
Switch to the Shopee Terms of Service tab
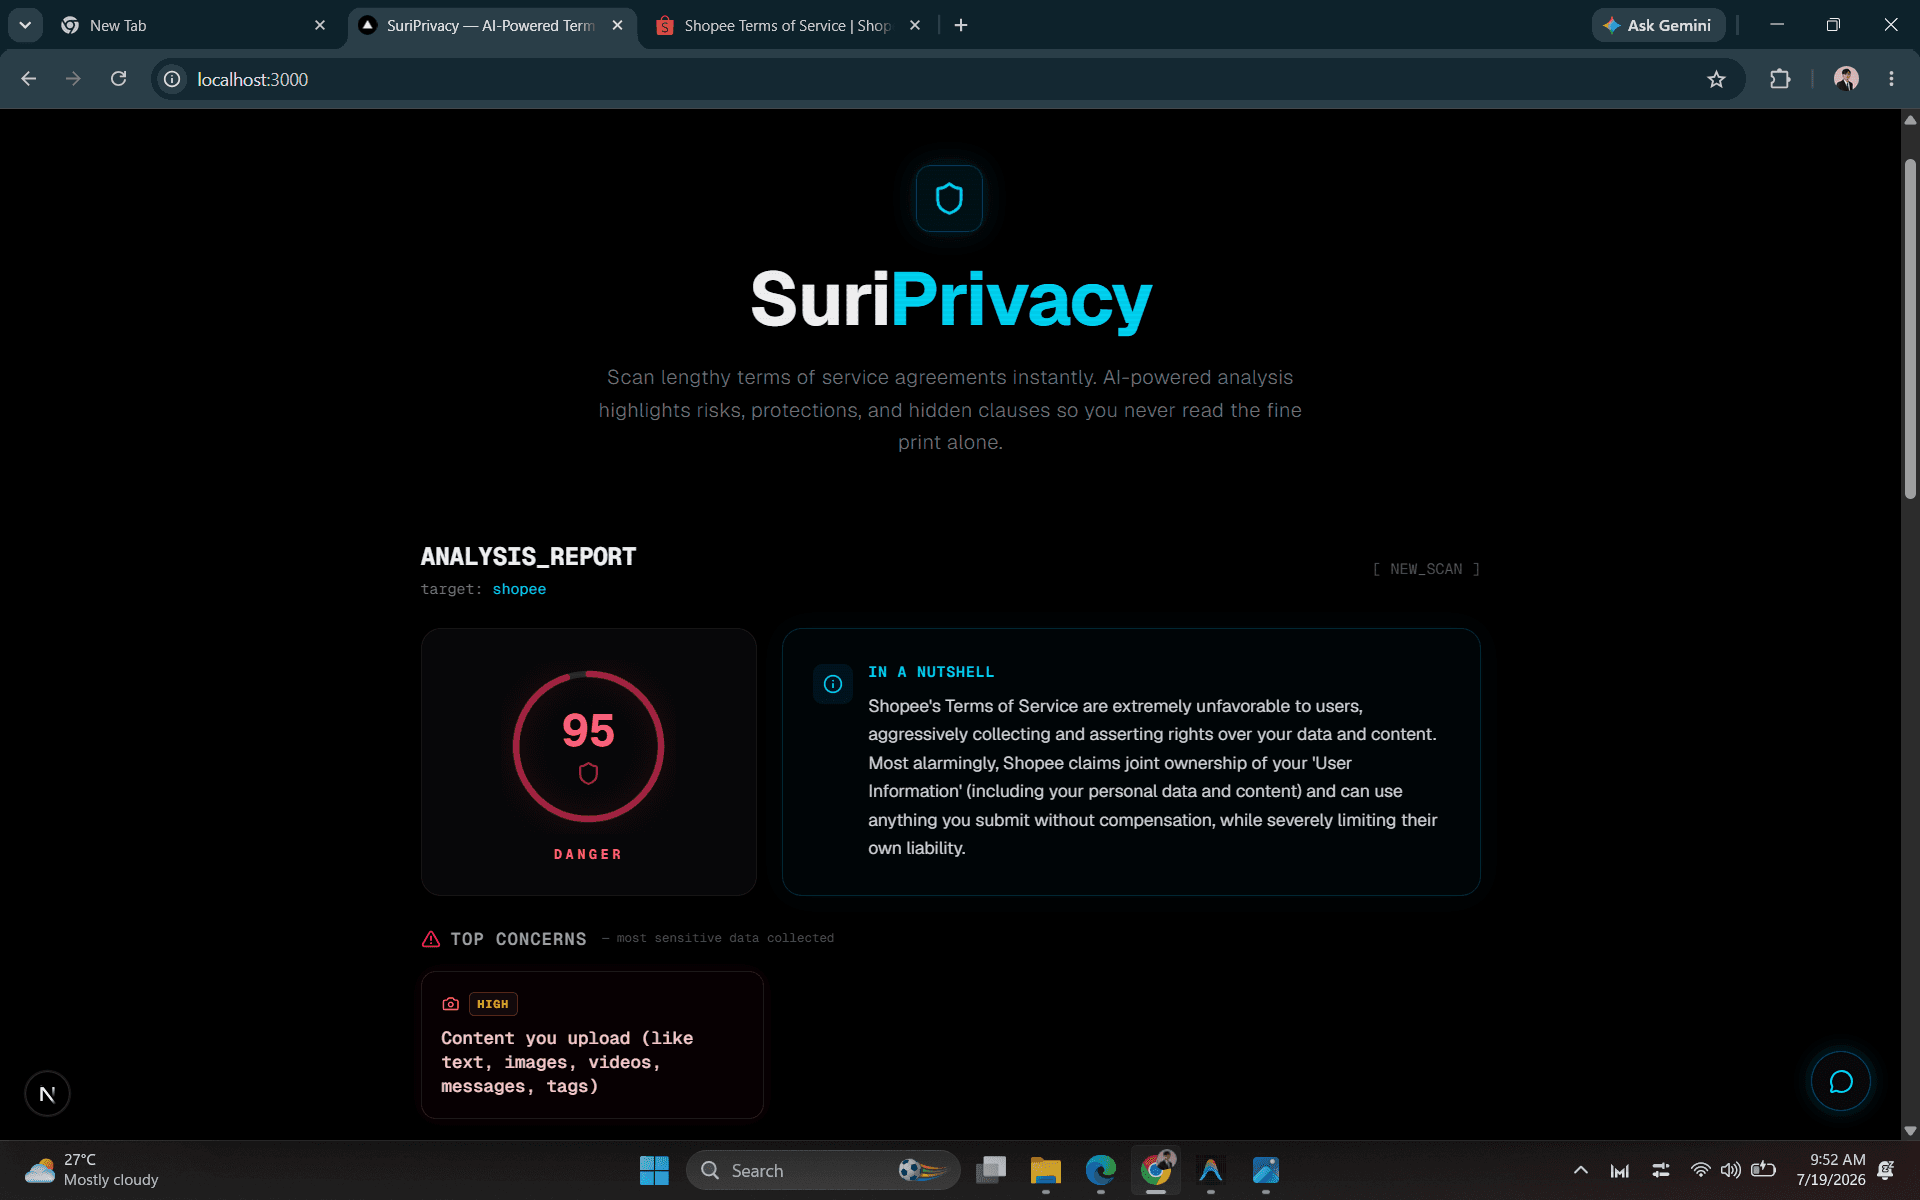click(x=787, y=25)
